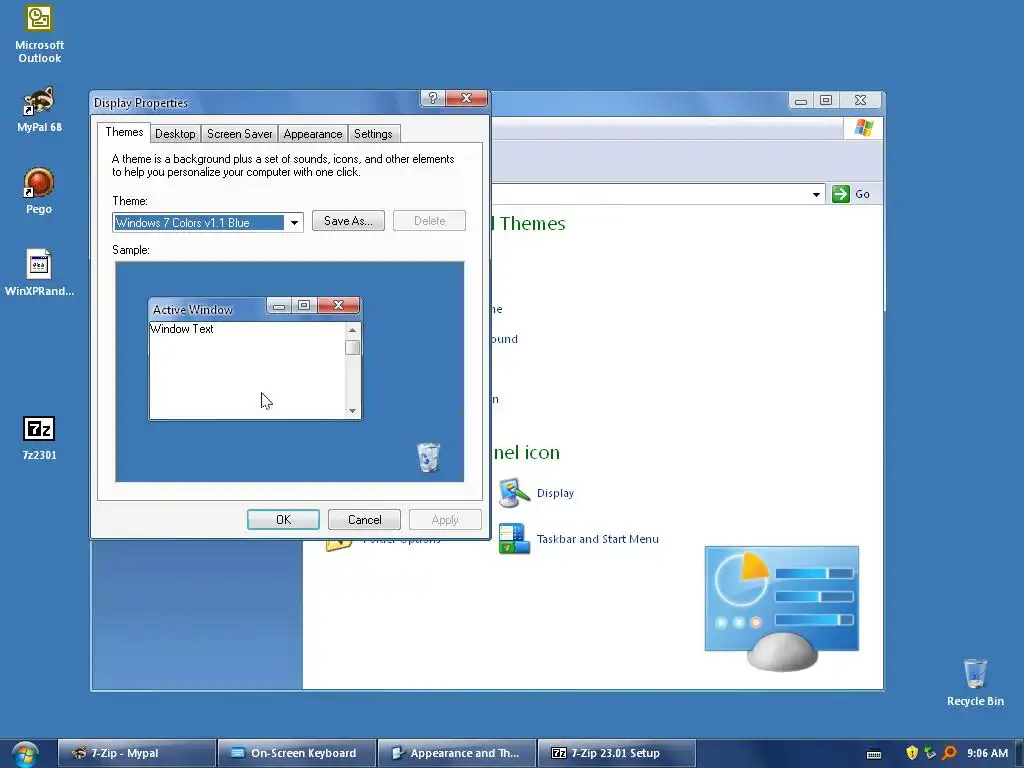Click the green network tray icon
Screen dimensions: 1024x768
click(930, 753)
